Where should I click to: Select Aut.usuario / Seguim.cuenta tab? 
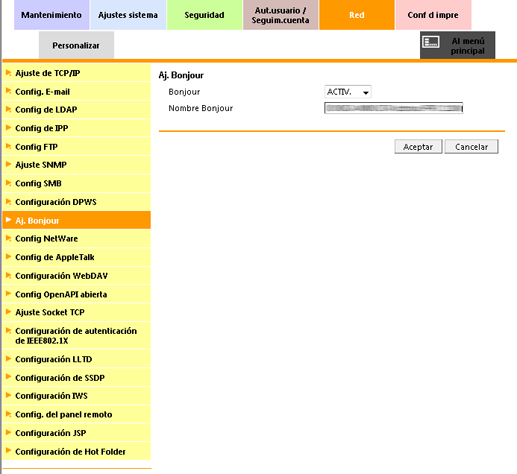[280, 15]
